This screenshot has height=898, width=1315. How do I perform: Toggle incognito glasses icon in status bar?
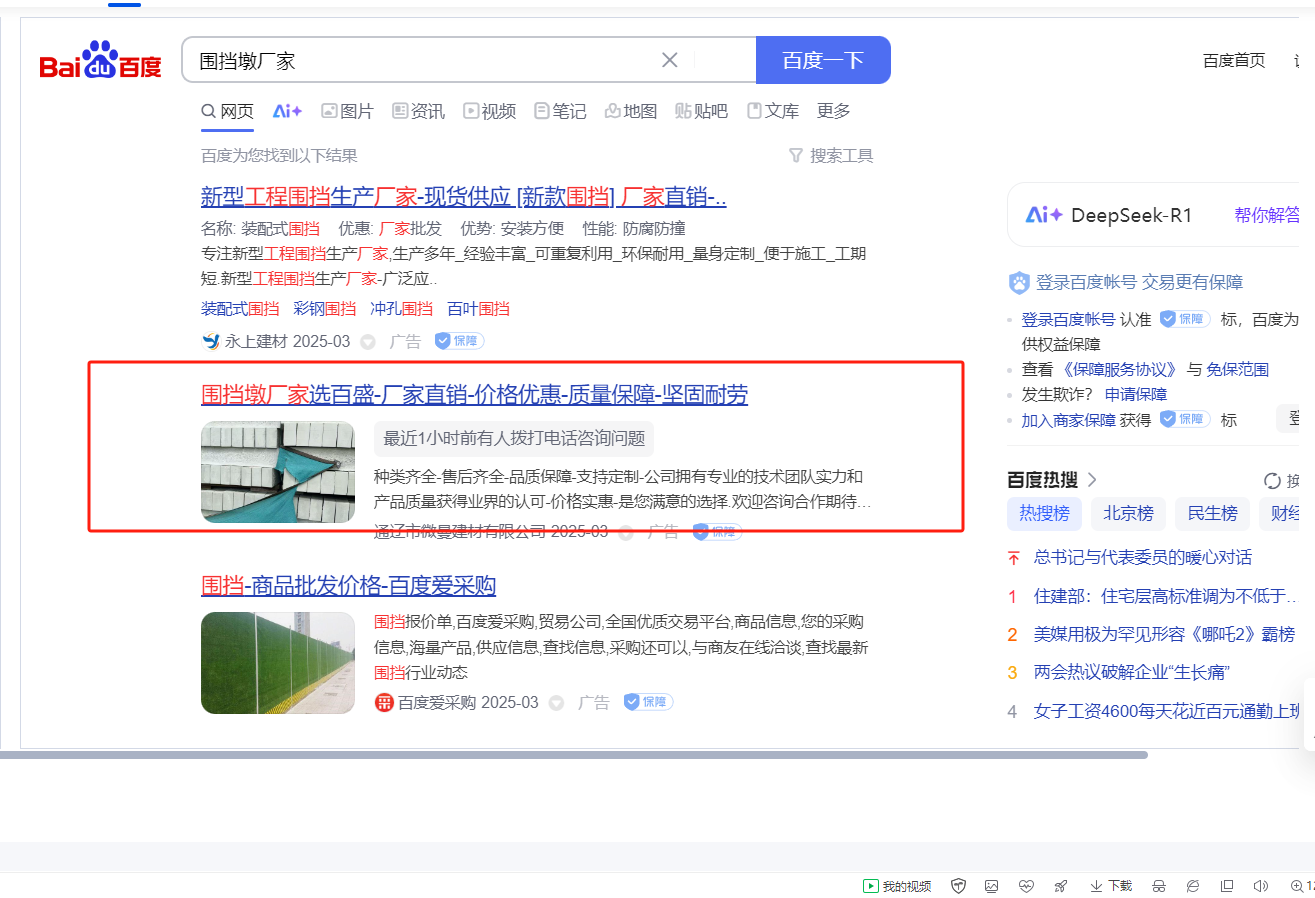[x=1159, y=886]
